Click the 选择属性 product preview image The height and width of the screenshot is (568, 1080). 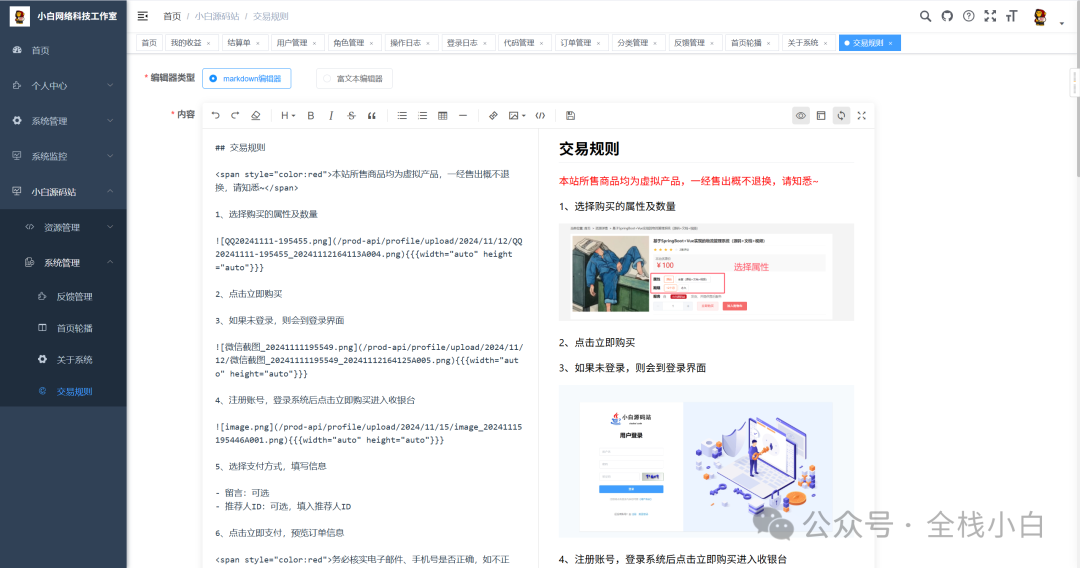pos(706,272)
